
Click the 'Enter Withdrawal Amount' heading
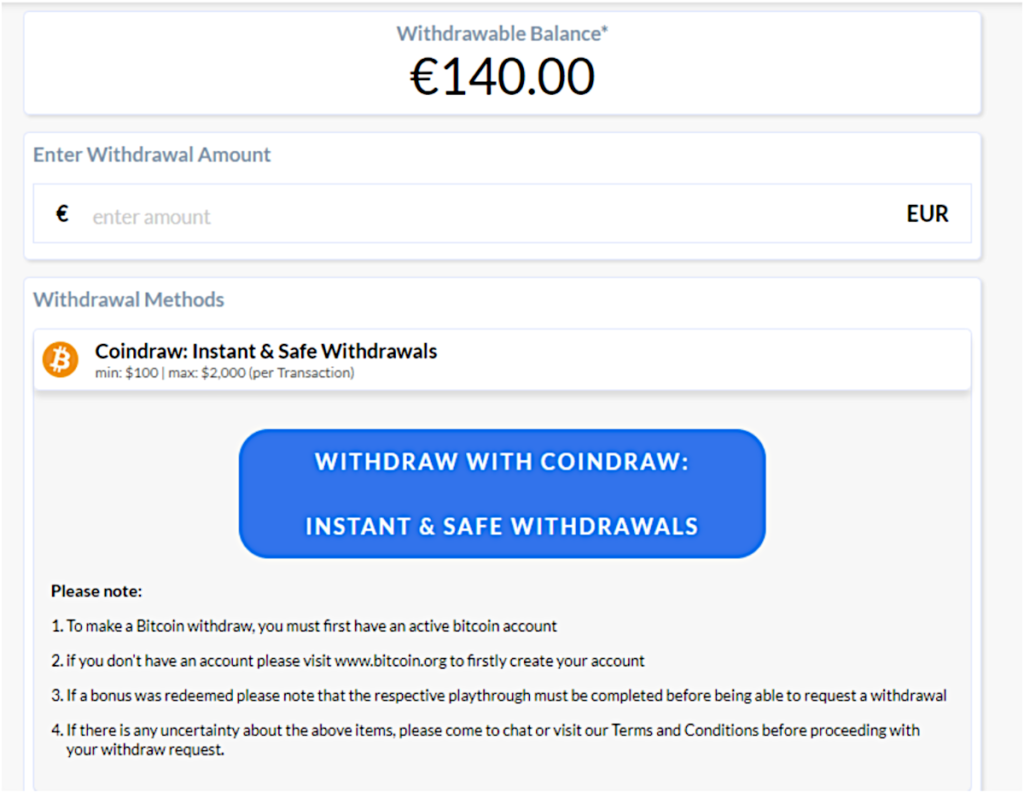(152, 155)
